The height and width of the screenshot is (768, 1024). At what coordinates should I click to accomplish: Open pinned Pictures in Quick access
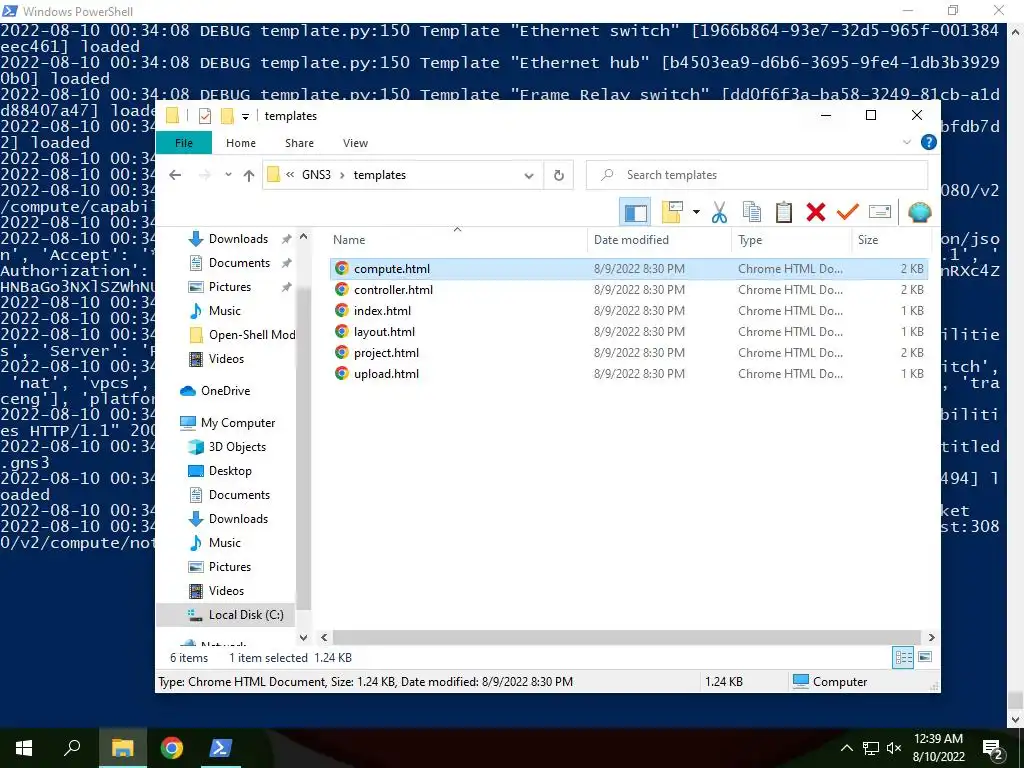click(229, 287)
